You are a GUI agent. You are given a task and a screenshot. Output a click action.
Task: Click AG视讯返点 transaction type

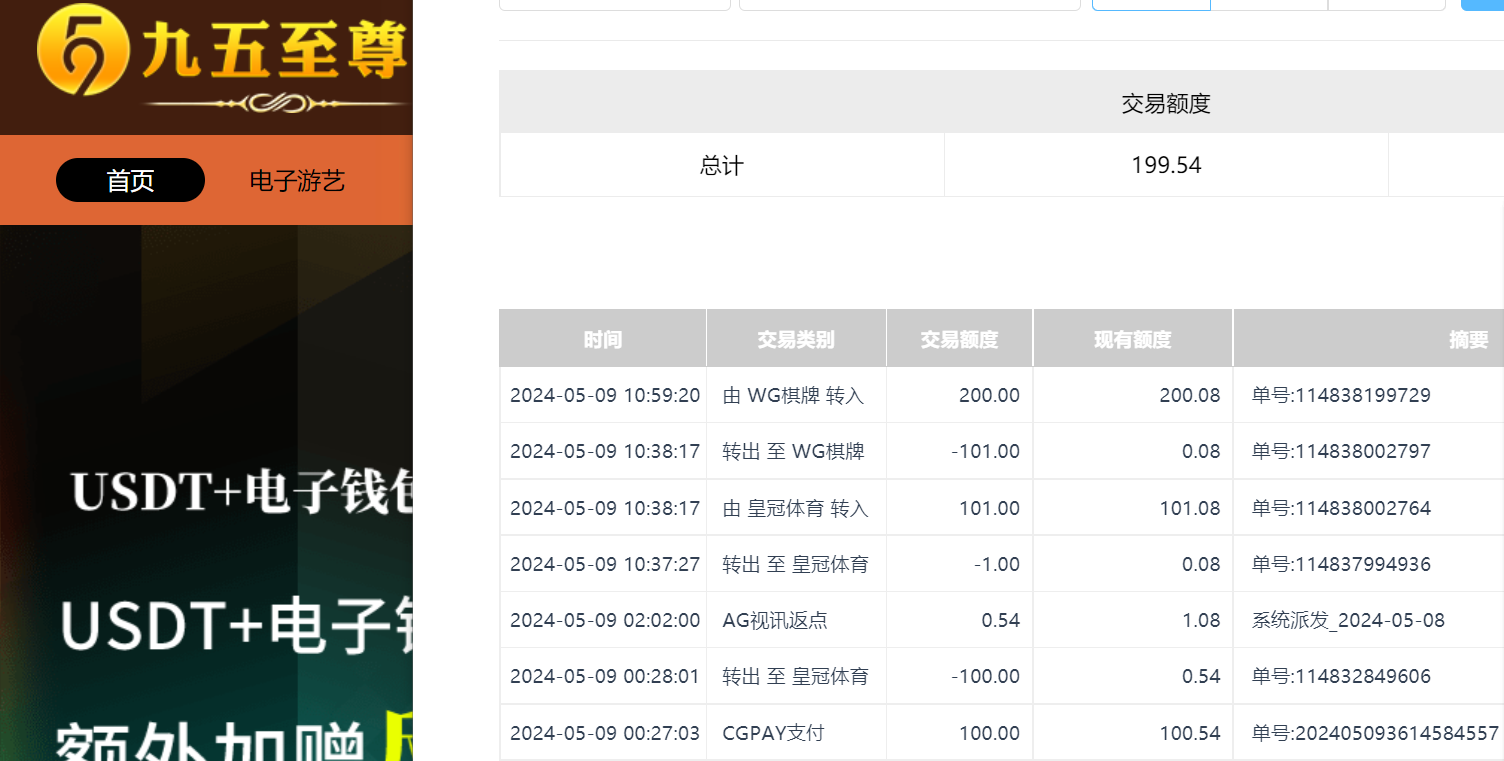775,620
